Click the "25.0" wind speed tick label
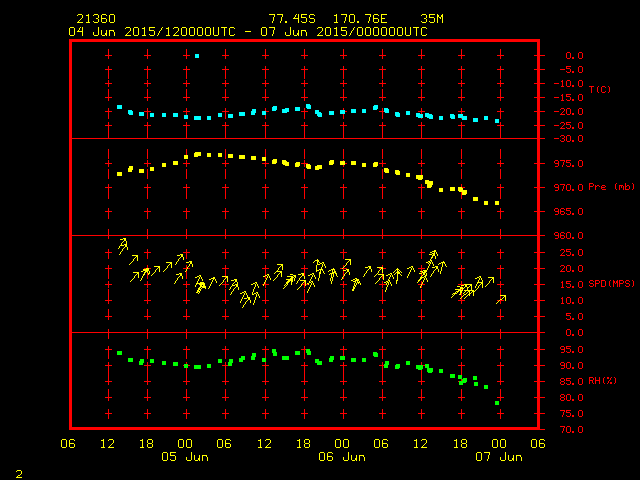This screenshot has width=640, height=480. point(571,253)
